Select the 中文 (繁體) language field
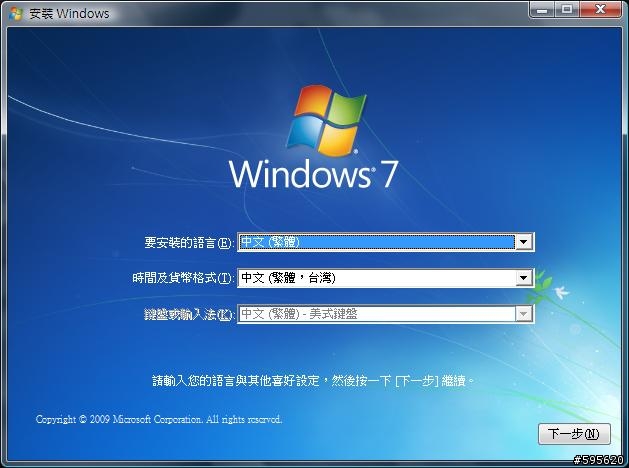 tap(386, 242)
